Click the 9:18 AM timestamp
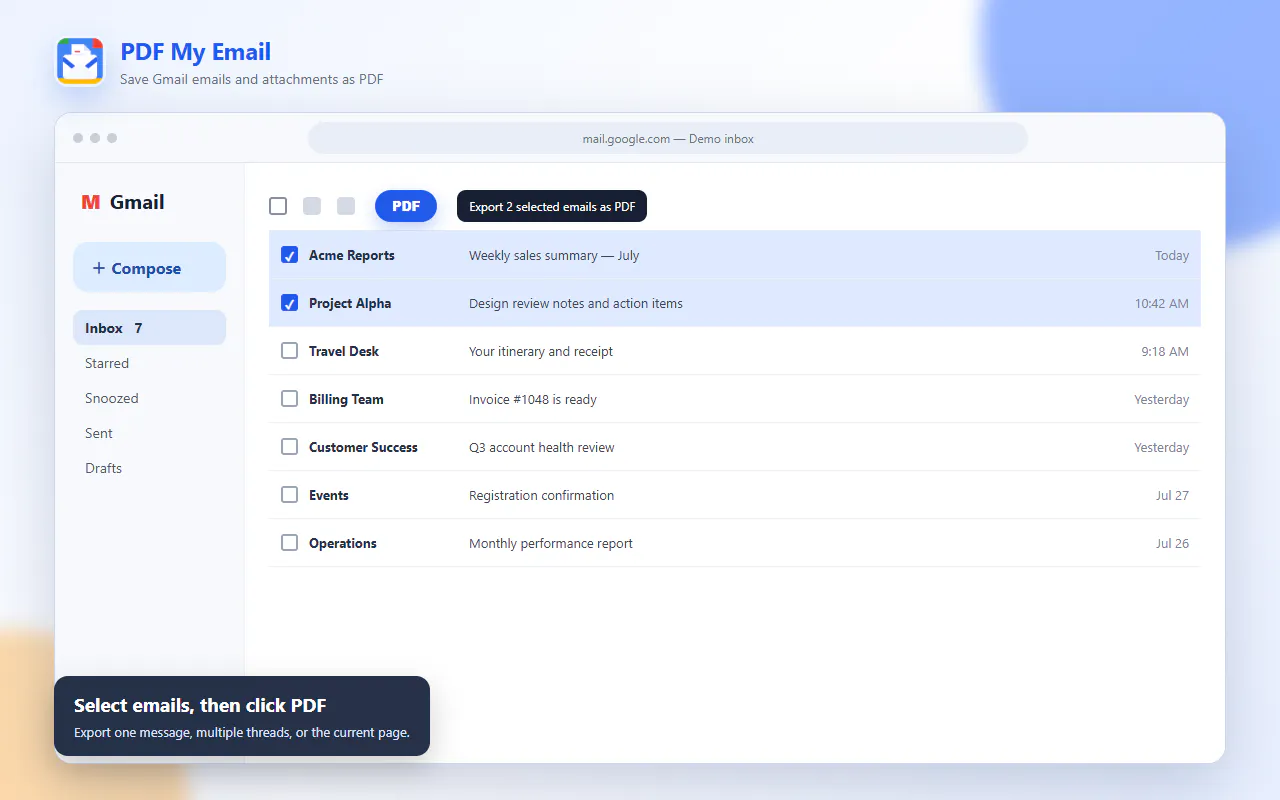The width and height of the screenshot is (1280, 800). pyautogui.click(x=1165, y=351)
